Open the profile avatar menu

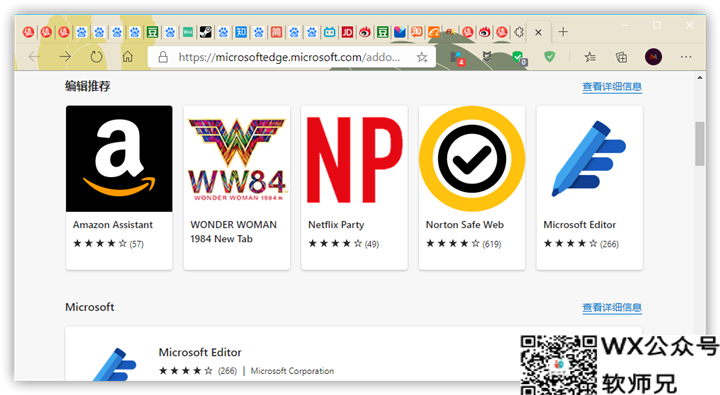tap(653, 57)
